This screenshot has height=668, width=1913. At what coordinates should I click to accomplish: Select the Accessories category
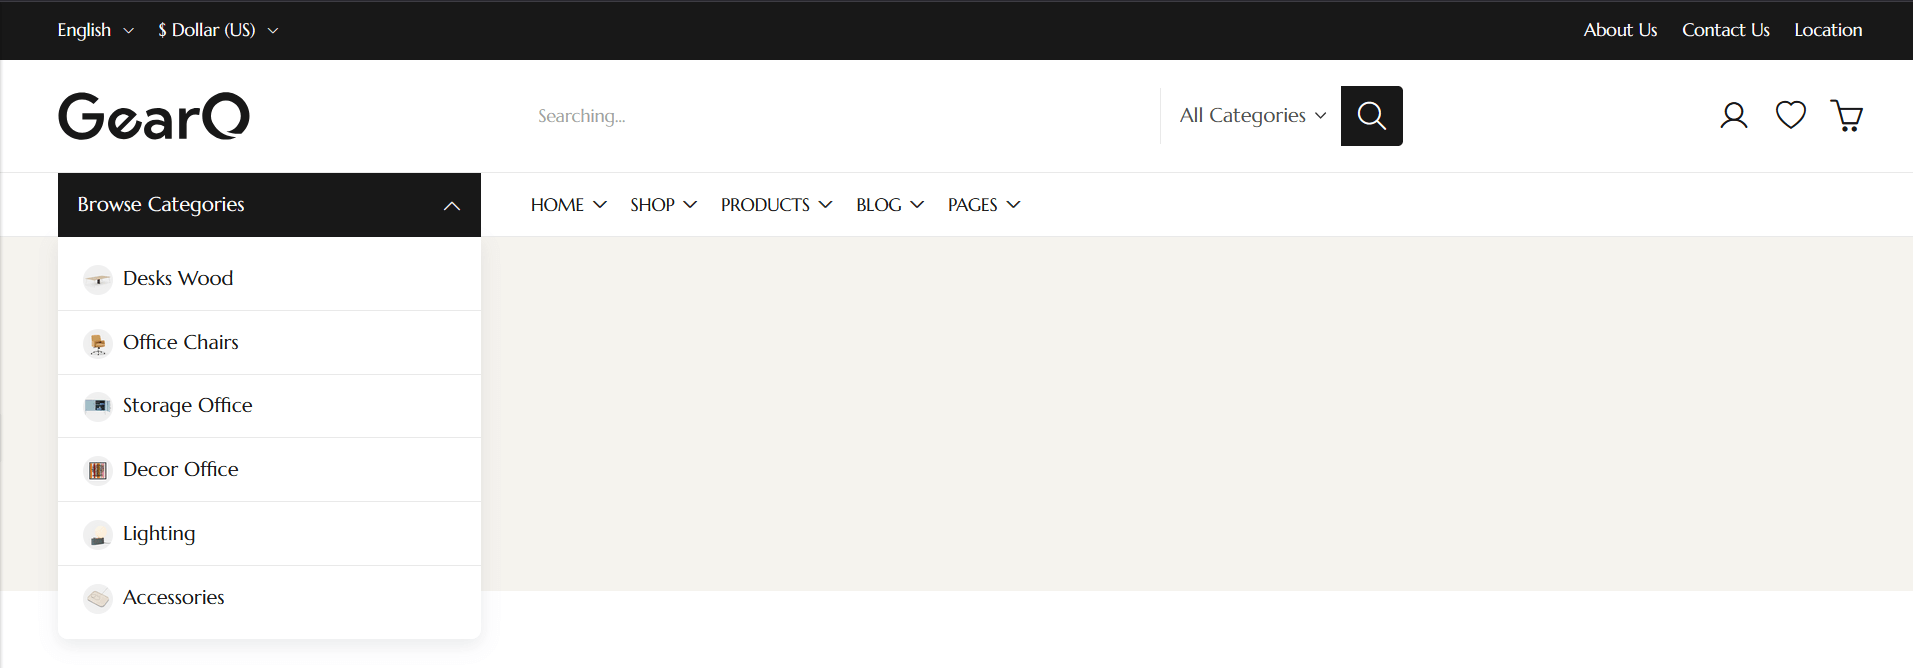[x=173, y=598]
